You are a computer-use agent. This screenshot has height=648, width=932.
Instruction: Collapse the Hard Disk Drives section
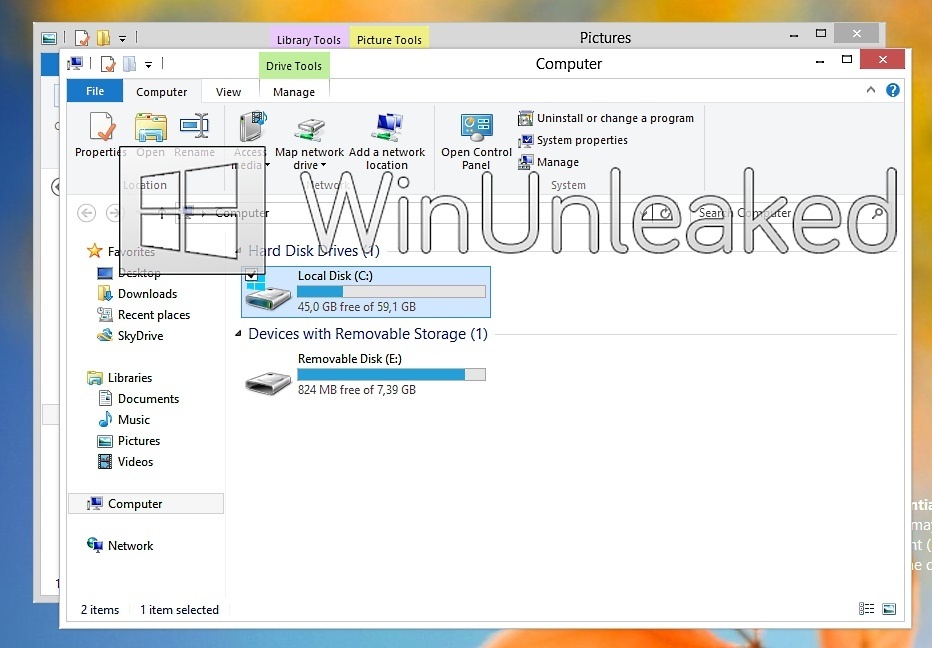237,250
